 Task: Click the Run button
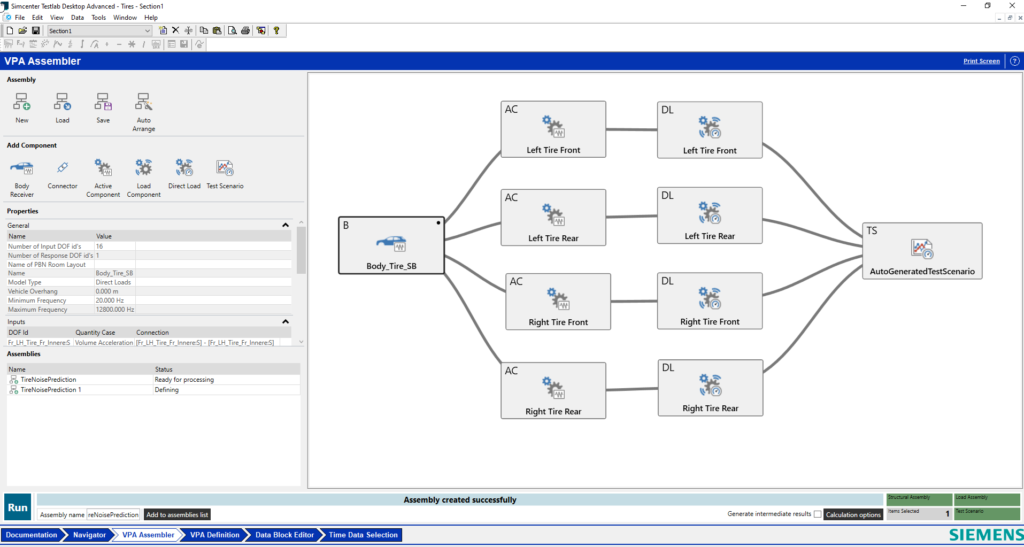click(x=18, y=507)
